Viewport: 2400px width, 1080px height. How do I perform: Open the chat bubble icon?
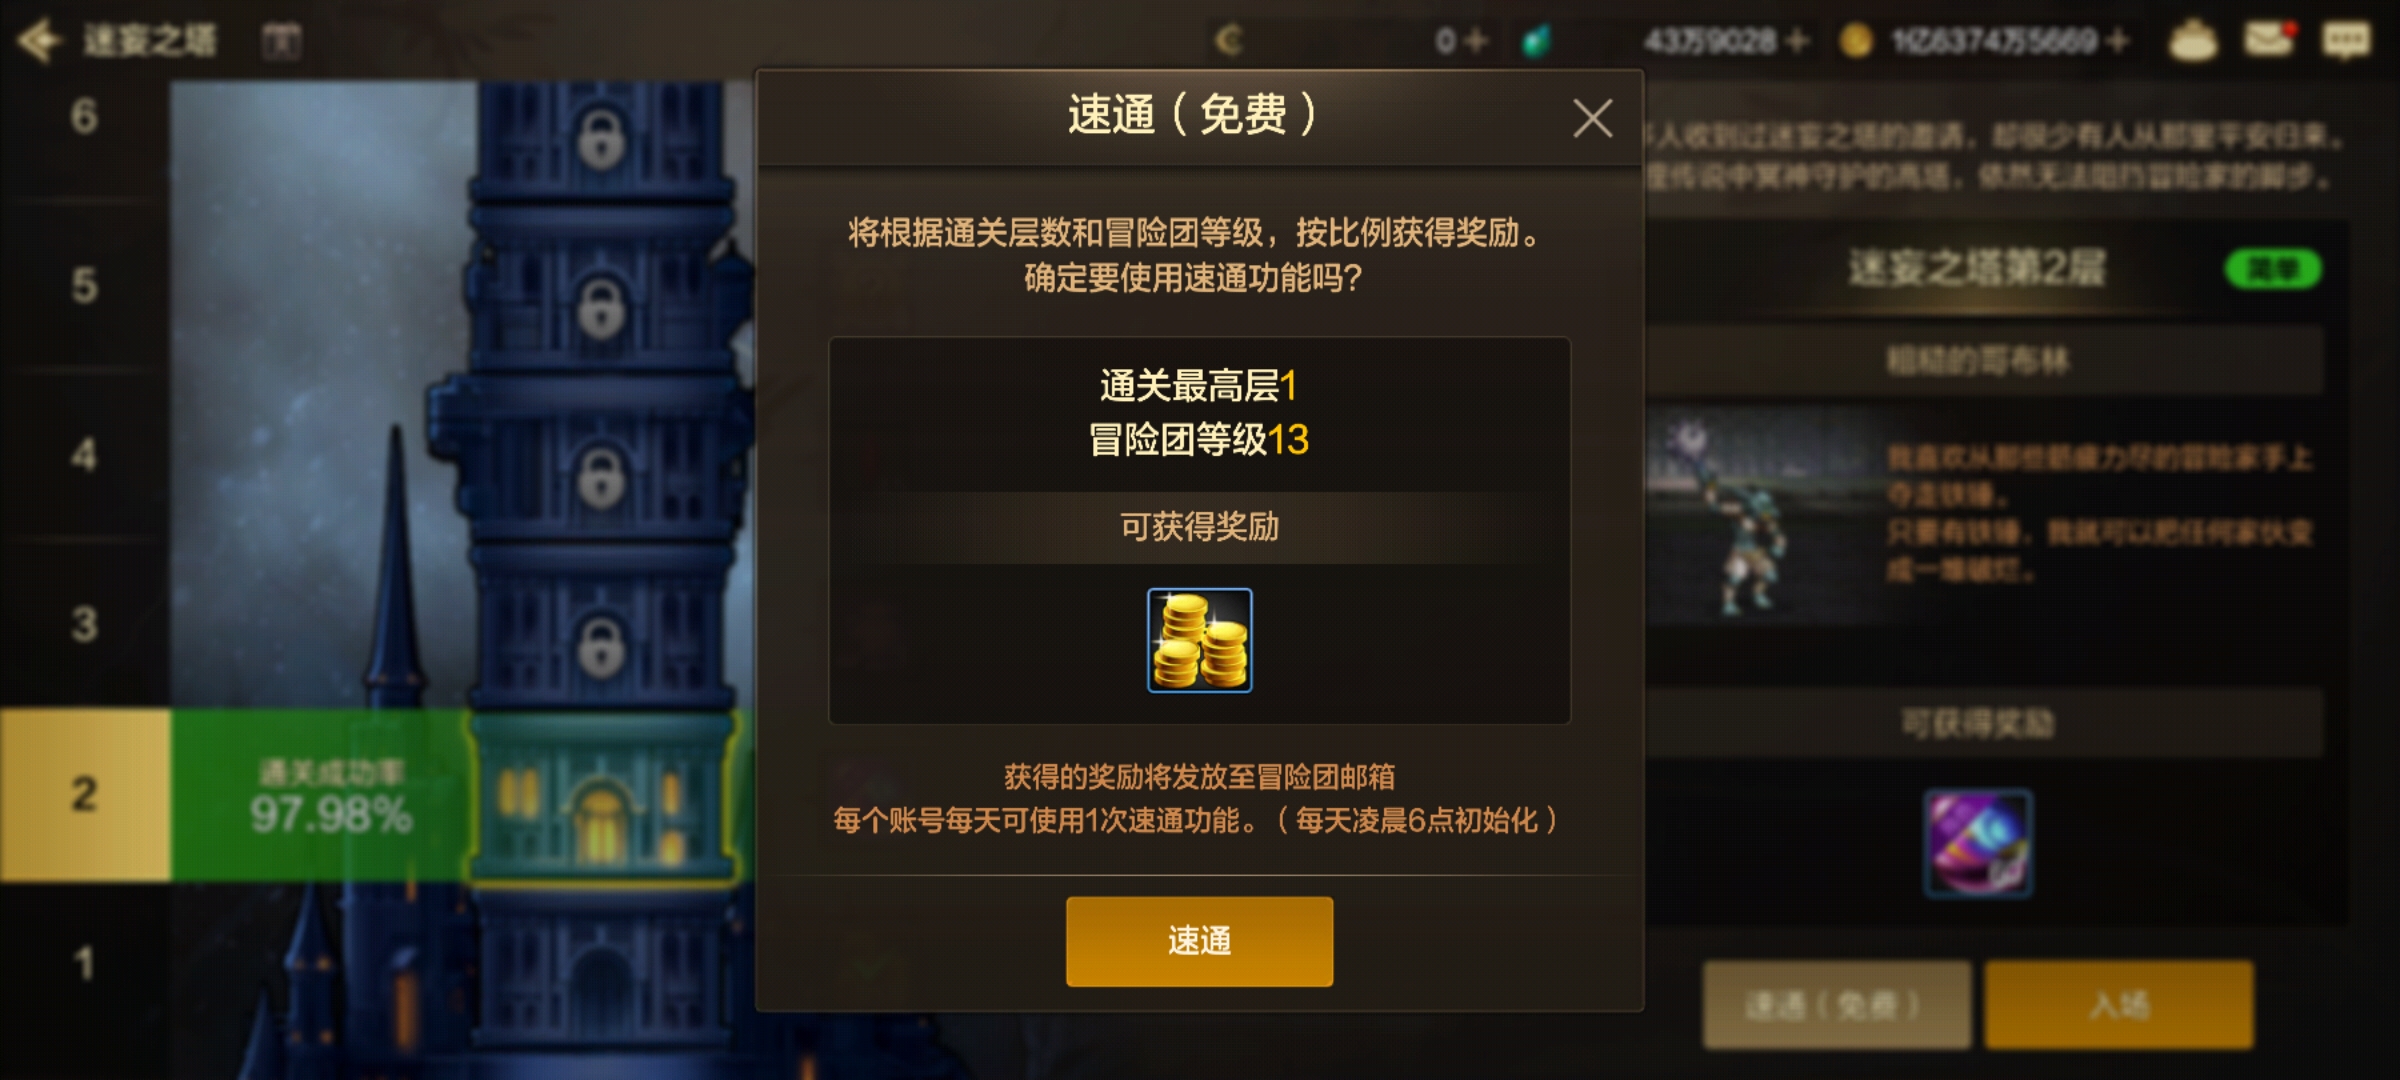pos(2346,40)
